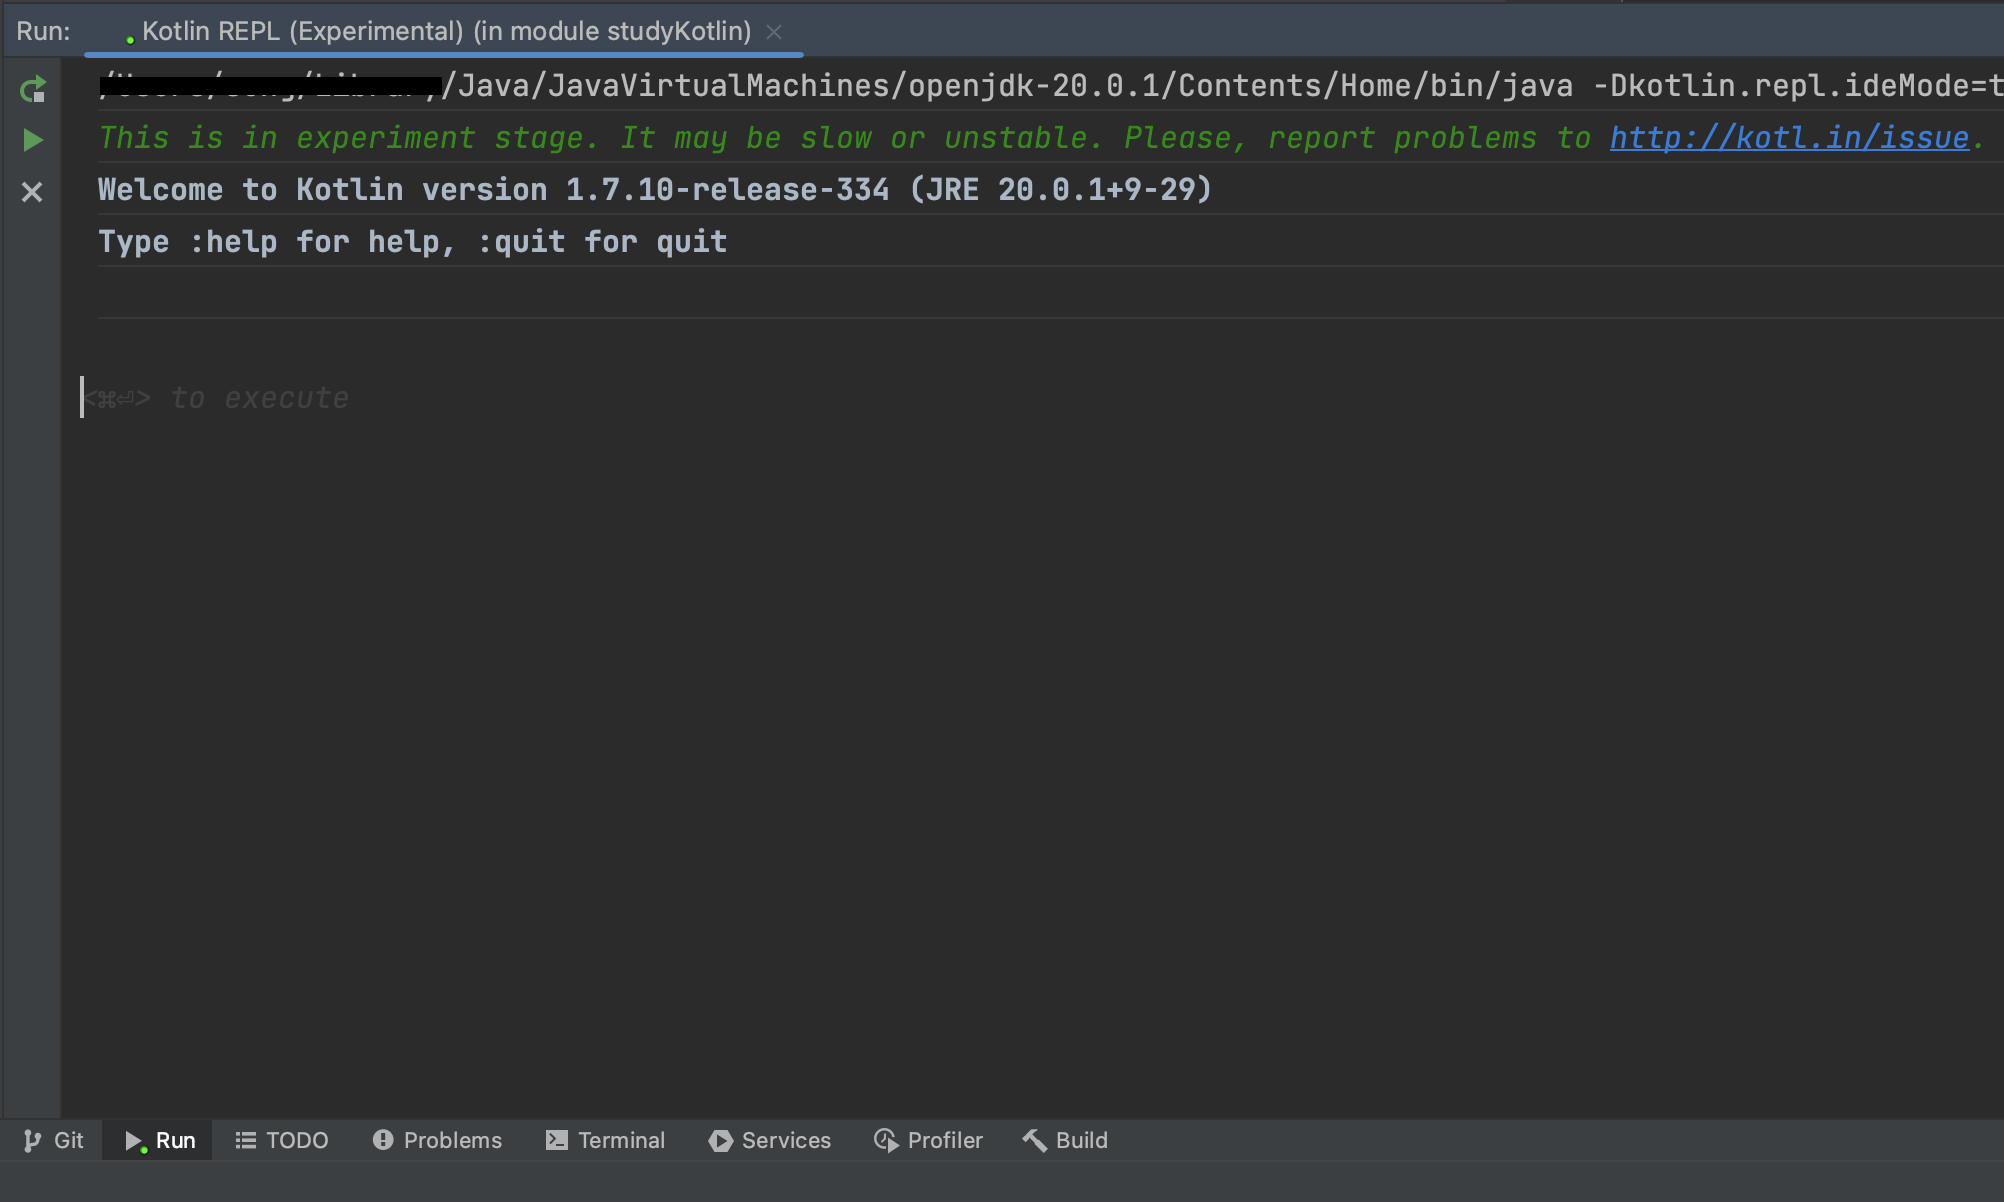Click the X stop icon in left gutter
Screen dimensions: 2004x1202
coord(32,192)
